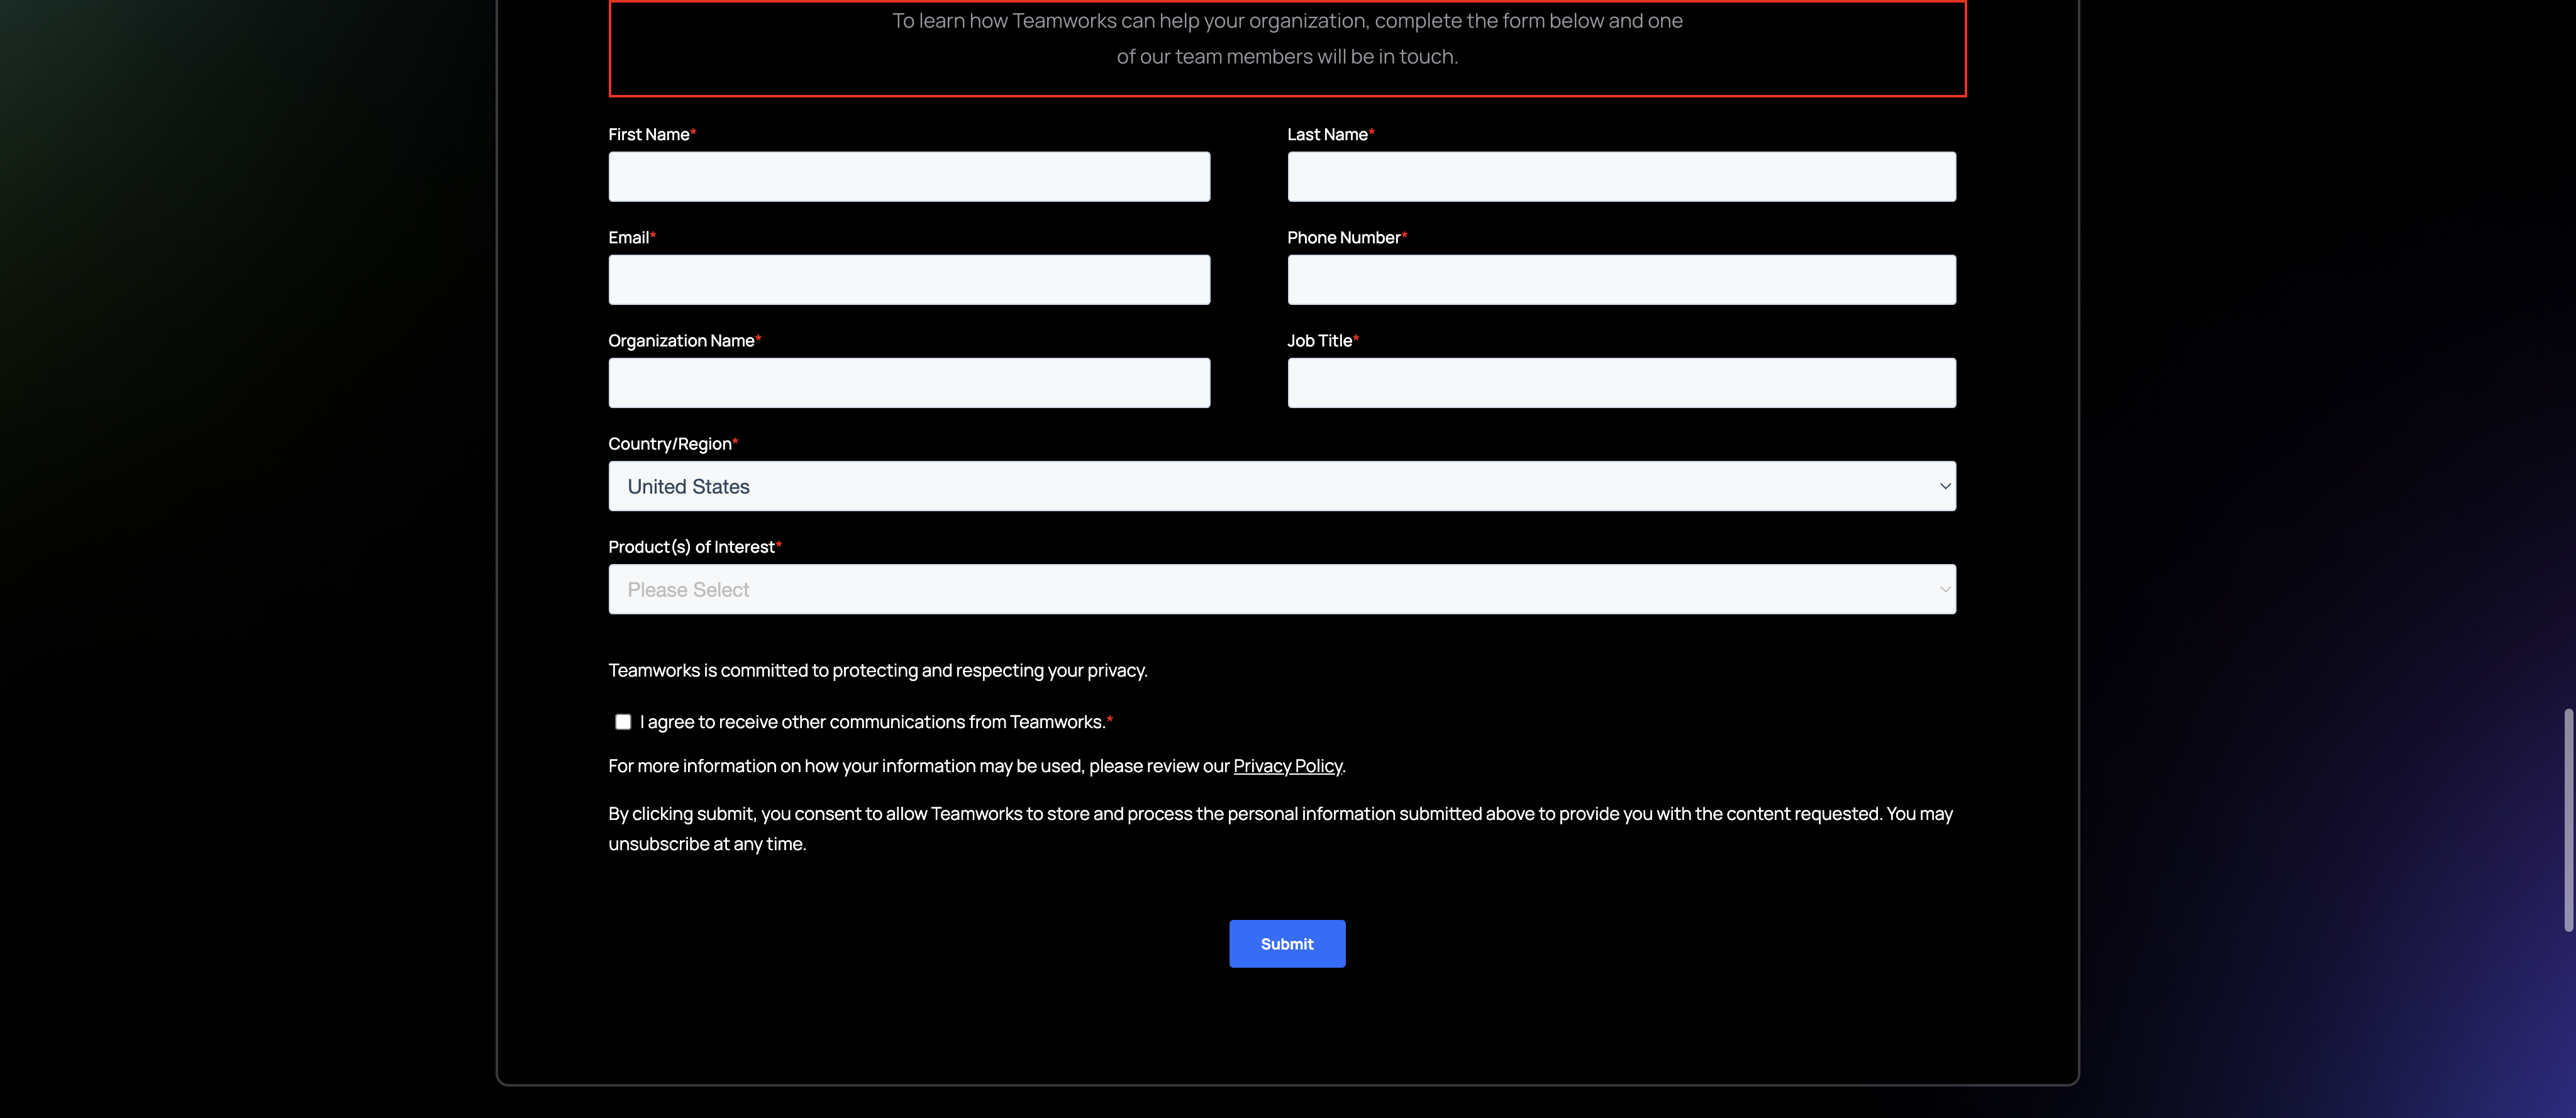Check the agree to receive communications checkbox
2576x1118 pixels.
click(x=623, y=722)
